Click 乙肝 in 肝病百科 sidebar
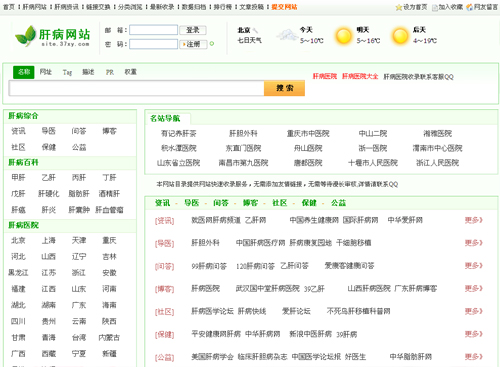This screenshot has height=367, width=500. [49, 178]
